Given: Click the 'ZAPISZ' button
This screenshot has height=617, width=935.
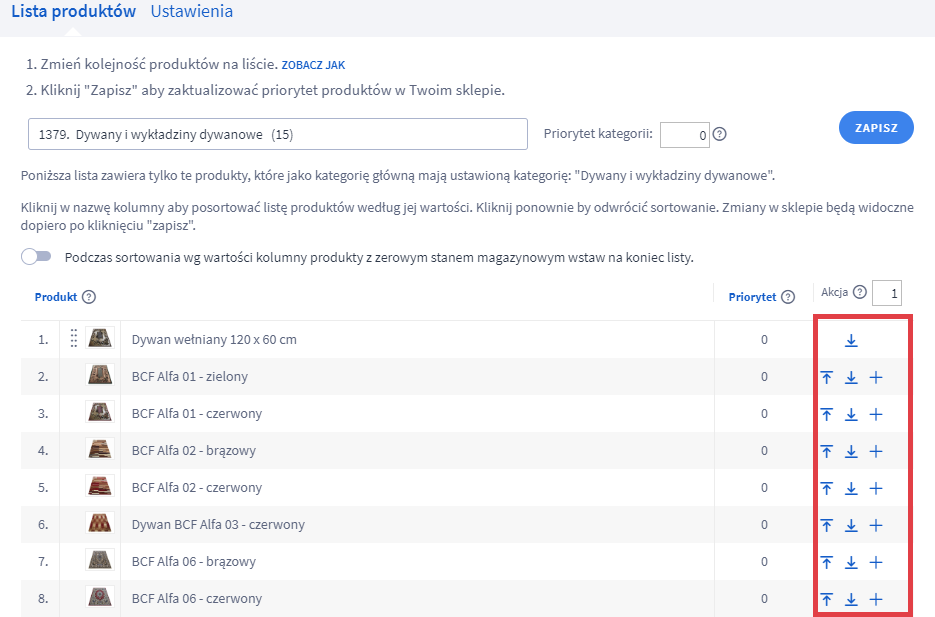Looking at the screenshot, I should [876, 128].
